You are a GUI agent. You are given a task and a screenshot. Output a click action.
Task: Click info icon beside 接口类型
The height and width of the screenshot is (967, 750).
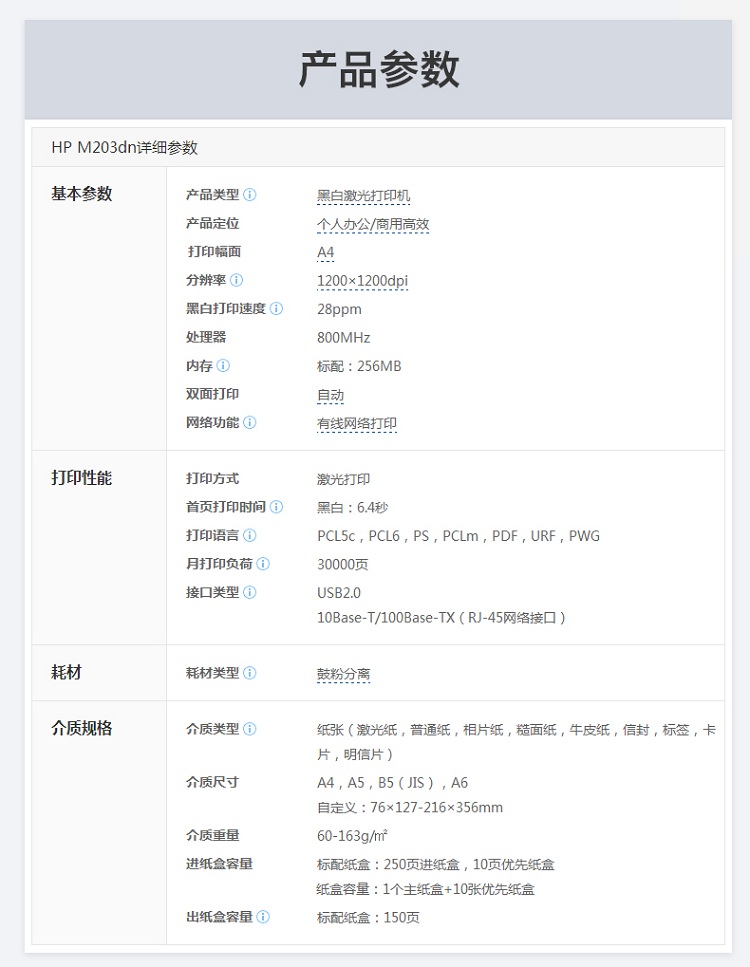250,592
